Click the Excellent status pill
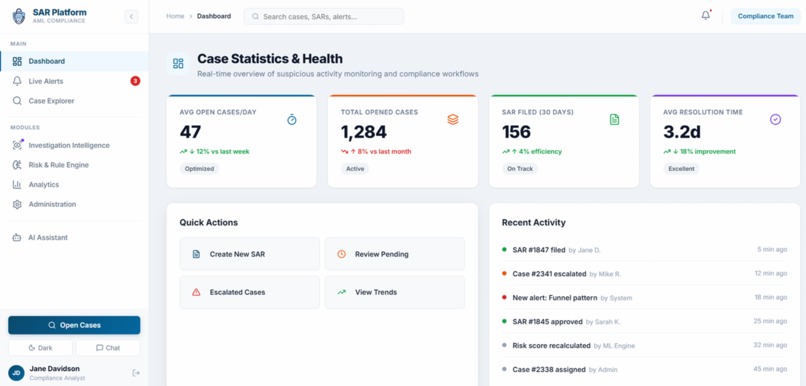The height and width of the screenshot is (386, 806). 681,169
